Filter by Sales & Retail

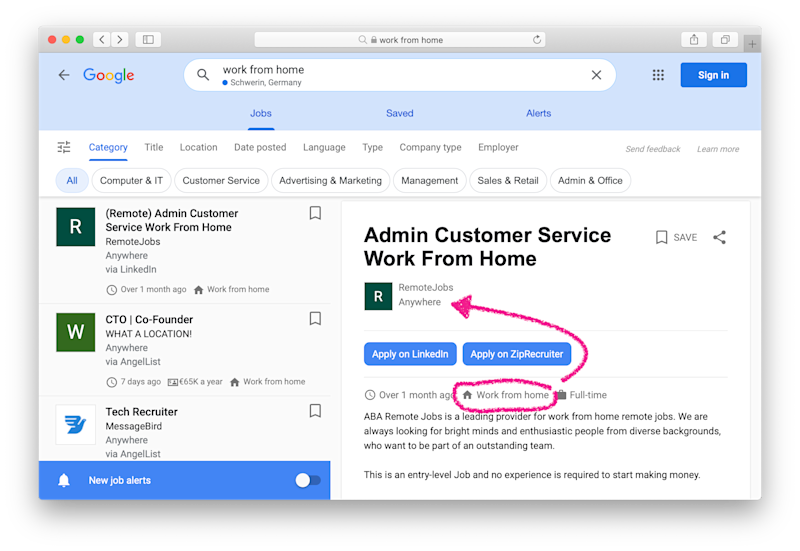tap(508, 181)
